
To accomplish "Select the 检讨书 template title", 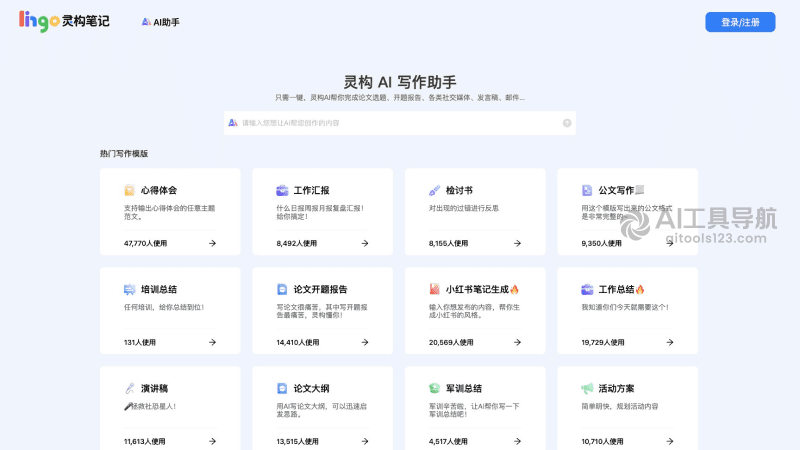I will [x=459, y=190].
